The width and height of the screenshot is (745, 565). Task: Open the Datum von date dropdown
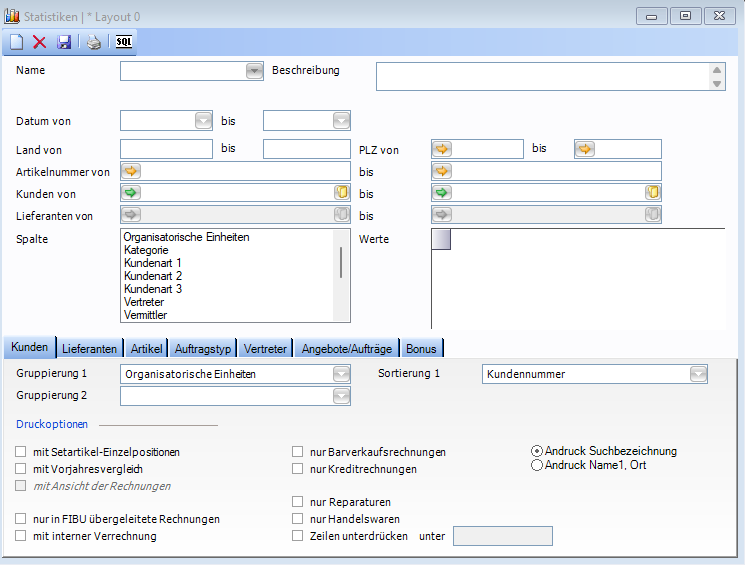click(203, 121)
